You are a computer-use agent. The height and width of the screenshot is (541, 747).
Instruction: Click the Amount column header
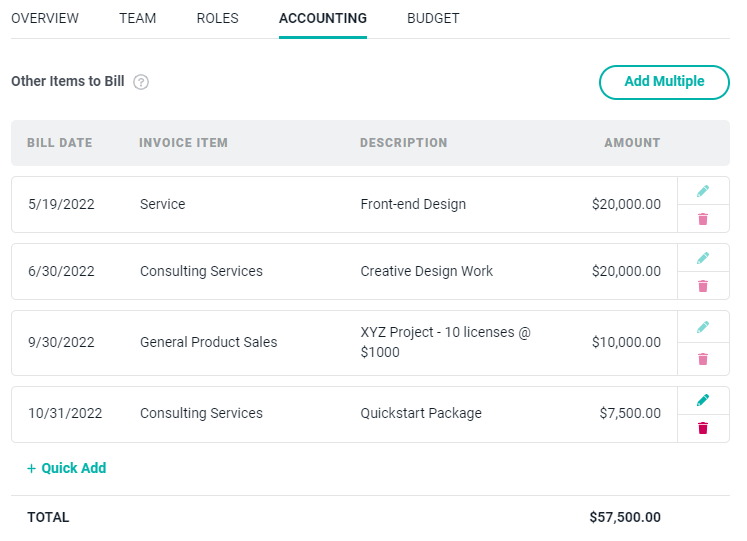pyautogui.click(x=632, y=143)
